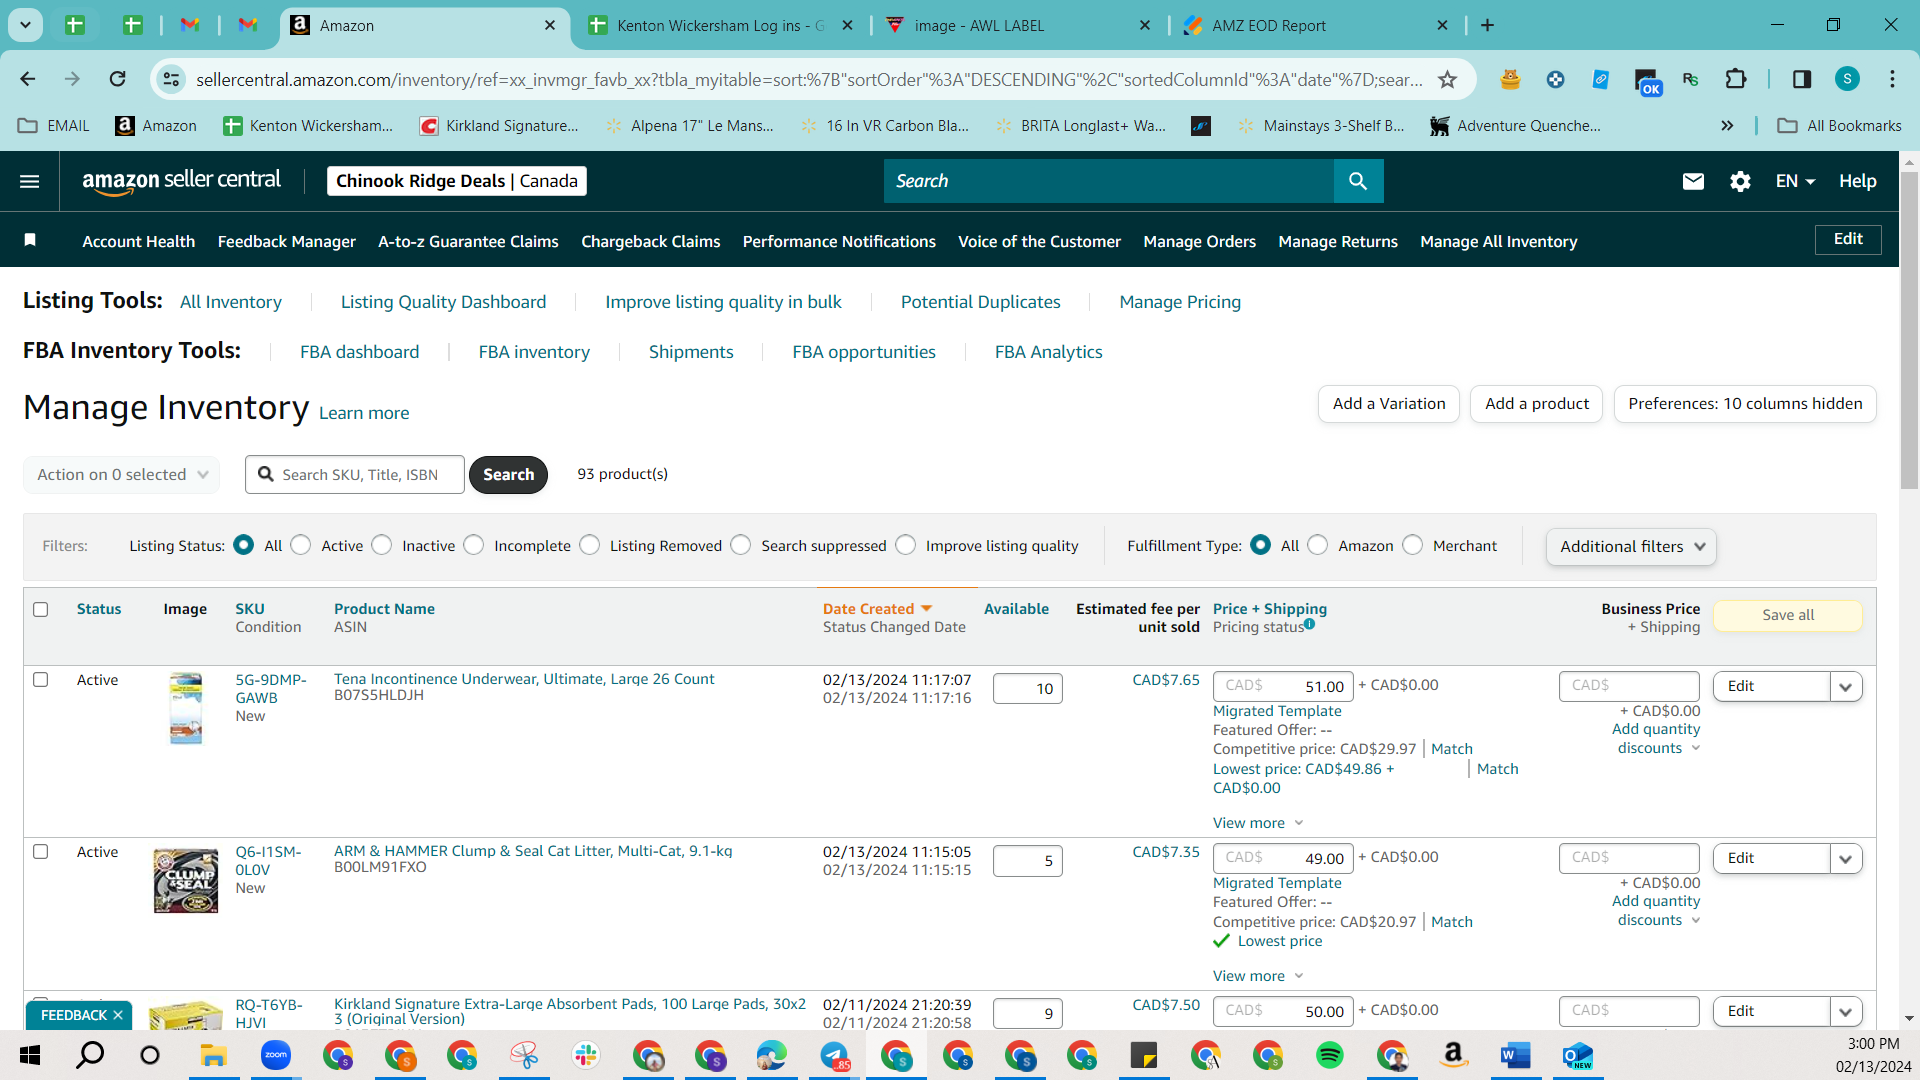This screenshot has width=1920, height=1080.
Task: Close the FEEDBACK widget with the X
Action: [x=118, y=1015]
